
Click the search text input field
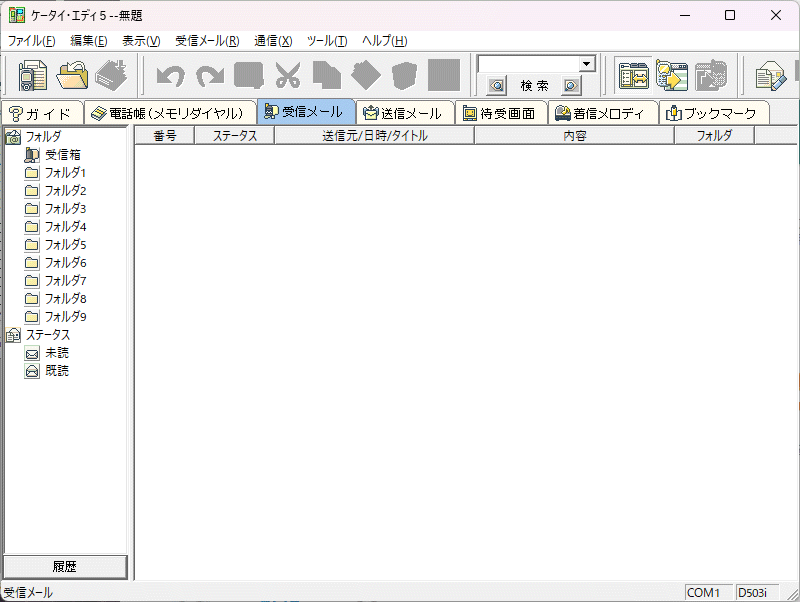click(x=528, y=64)
